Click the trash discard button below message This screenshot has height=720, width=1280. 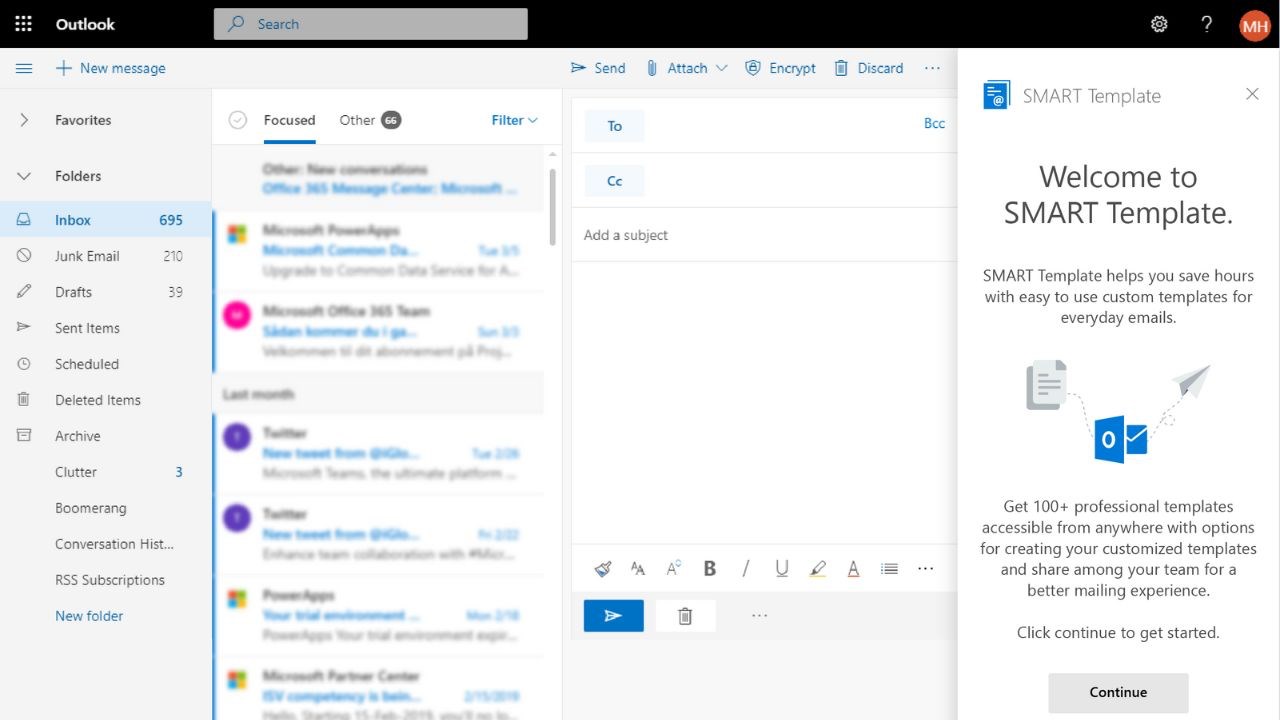pos(685,616)
